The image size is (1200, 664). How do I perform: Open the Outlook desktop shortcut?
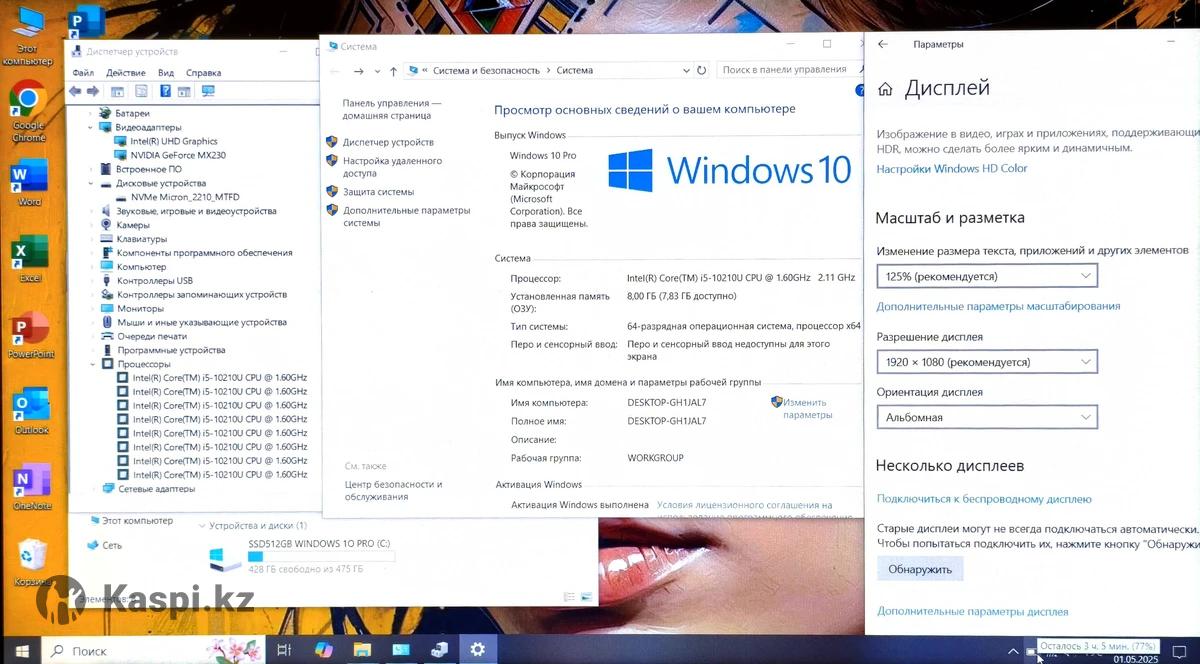(30, 412)
